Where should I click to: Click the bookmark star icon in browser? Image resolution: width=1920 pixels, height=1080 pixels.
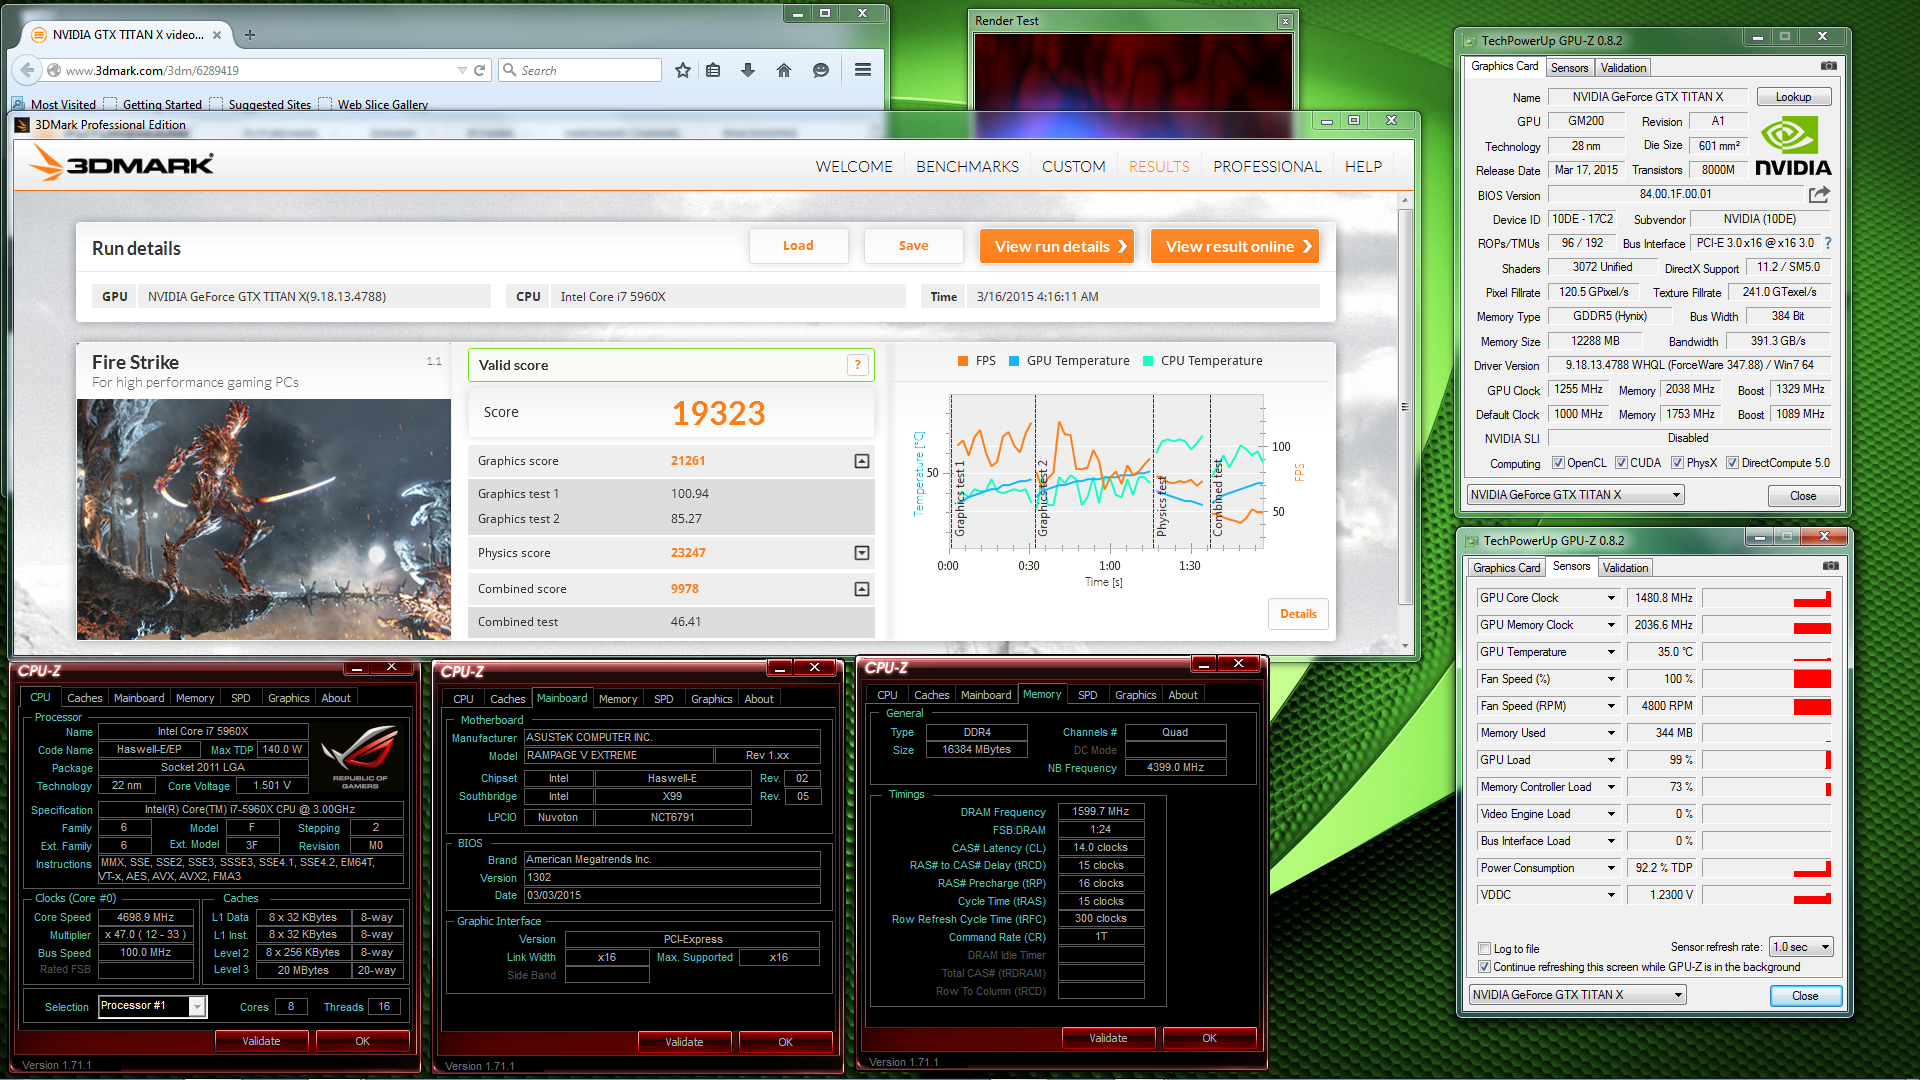(x=683, y=70)
